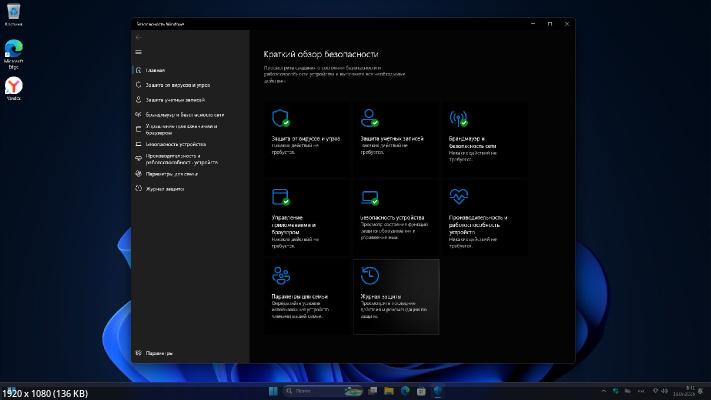Viewport: 711px width, 400px height.
Task: Toggle the hamburger navigation menu
Action: tap(139, 52)
